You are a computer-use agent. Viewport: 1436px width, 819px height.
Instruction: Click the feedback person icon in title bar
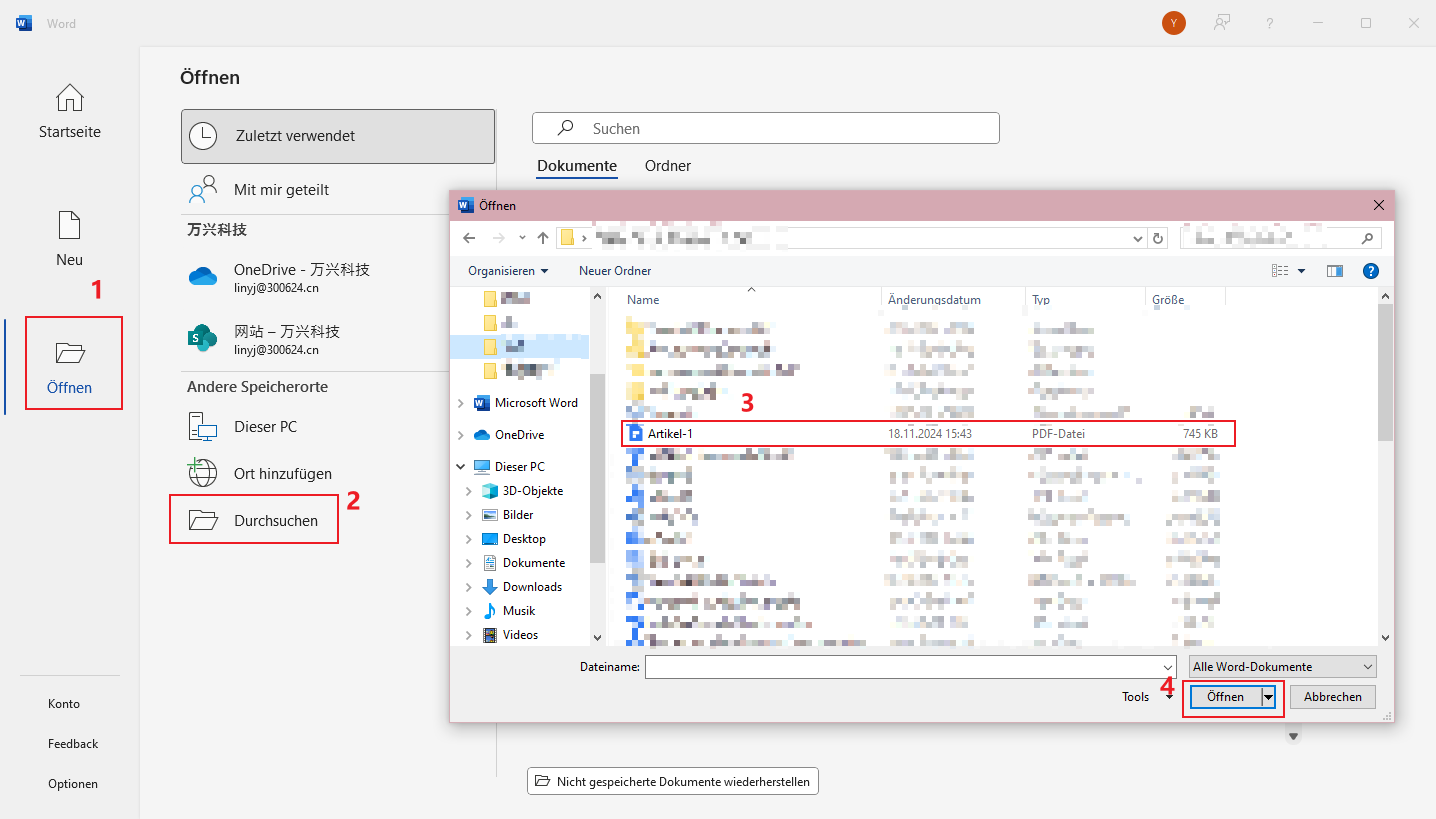click(1222, 23)
